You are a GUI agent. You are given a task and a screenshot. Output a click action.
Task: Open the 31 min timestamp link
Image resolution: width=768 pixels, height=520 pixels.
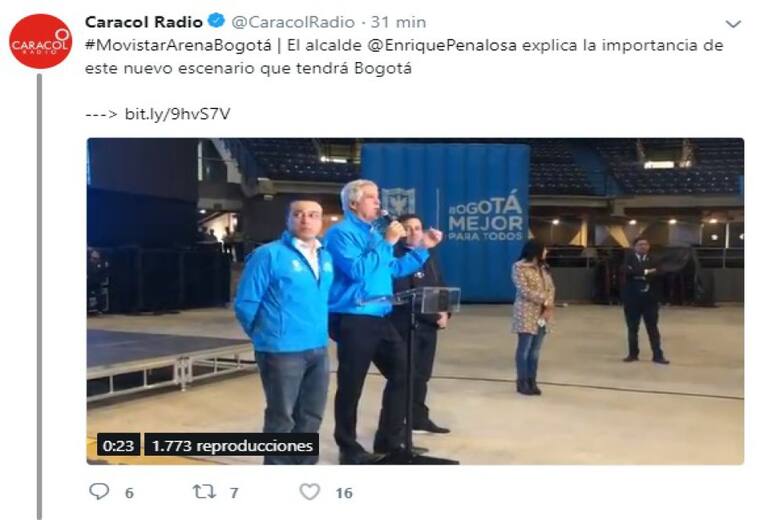(x=398, y=22)
